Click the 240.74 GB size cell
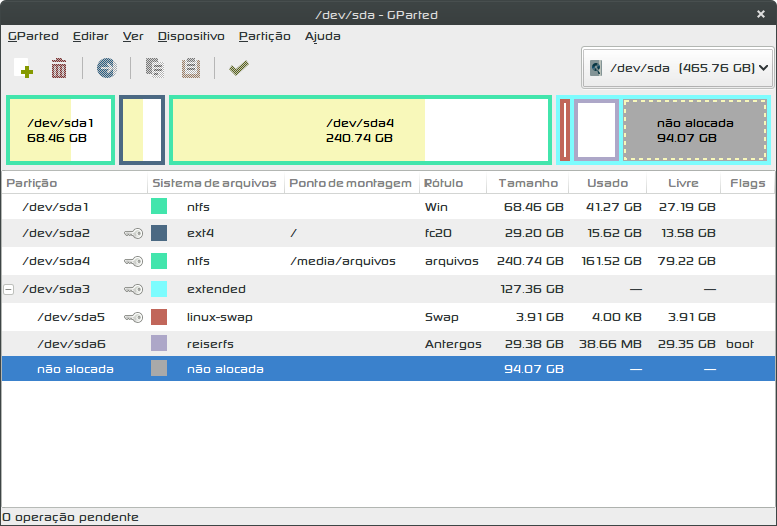Viewport: 777px width, 526px height. (530, 261)
